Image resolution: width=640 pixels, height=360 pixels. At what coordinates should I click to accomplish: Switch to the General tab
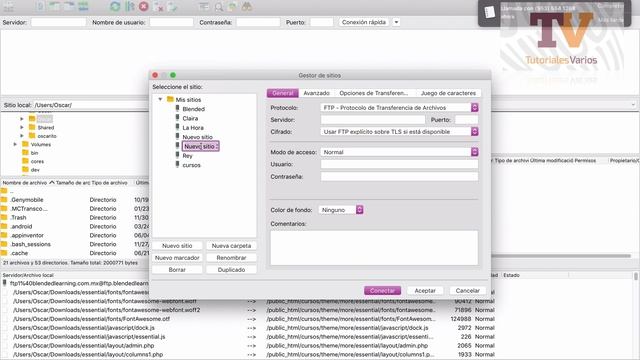pyautogui.click(x=282, y=93)
